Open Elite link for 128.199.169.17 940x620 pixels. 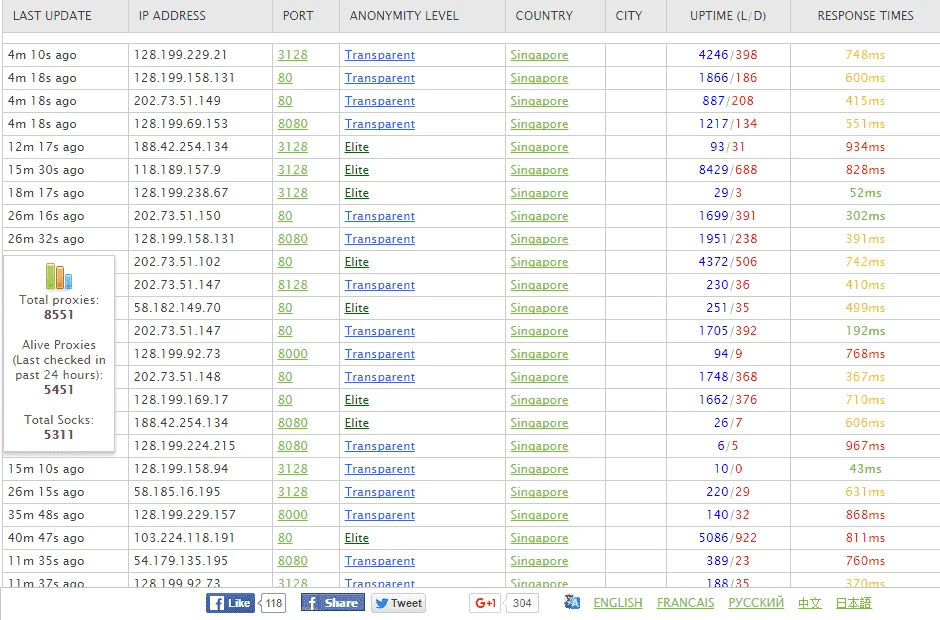click(357, 400)
